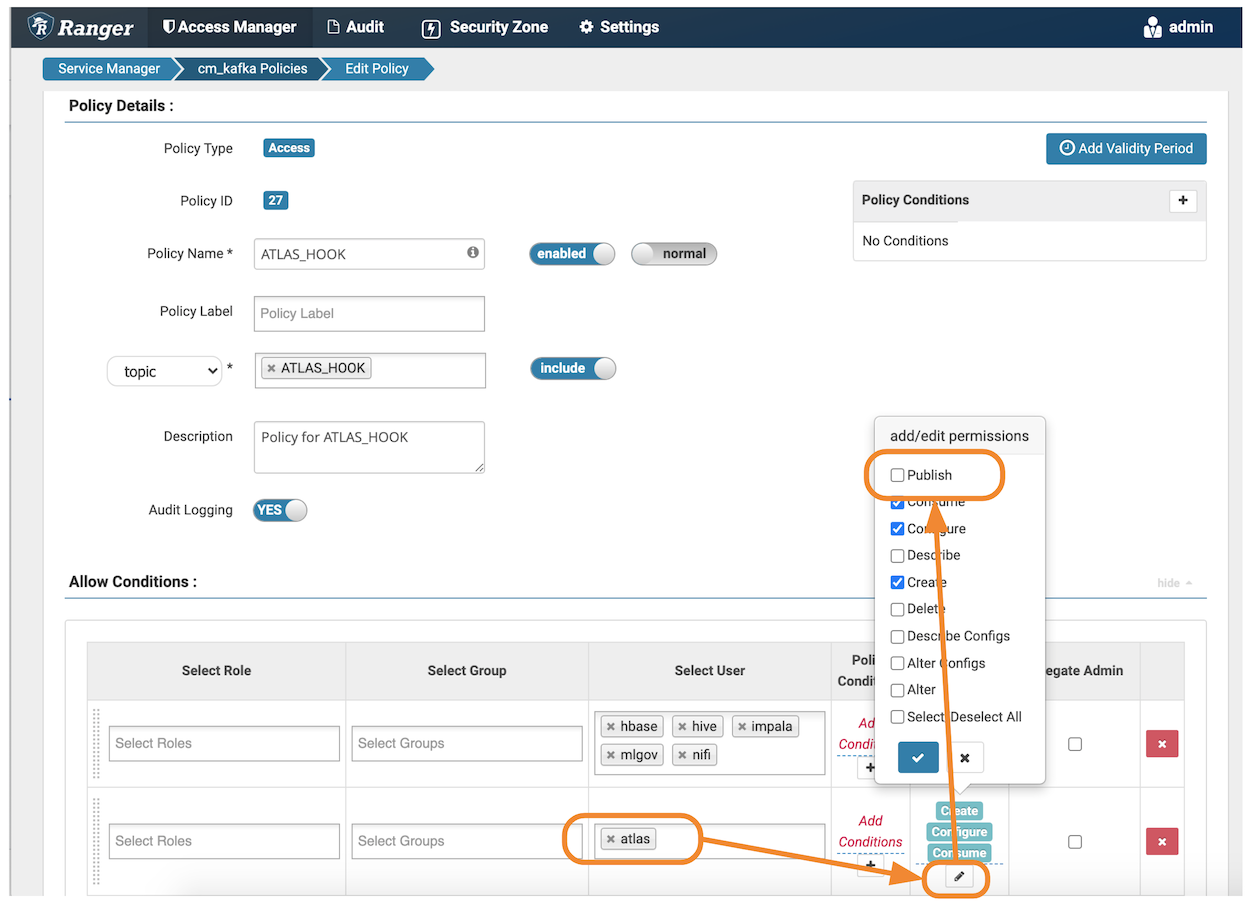Viewport: 1246px width, 902px height.
Task: Open the admin user menu
Action: pos(1178,27)
